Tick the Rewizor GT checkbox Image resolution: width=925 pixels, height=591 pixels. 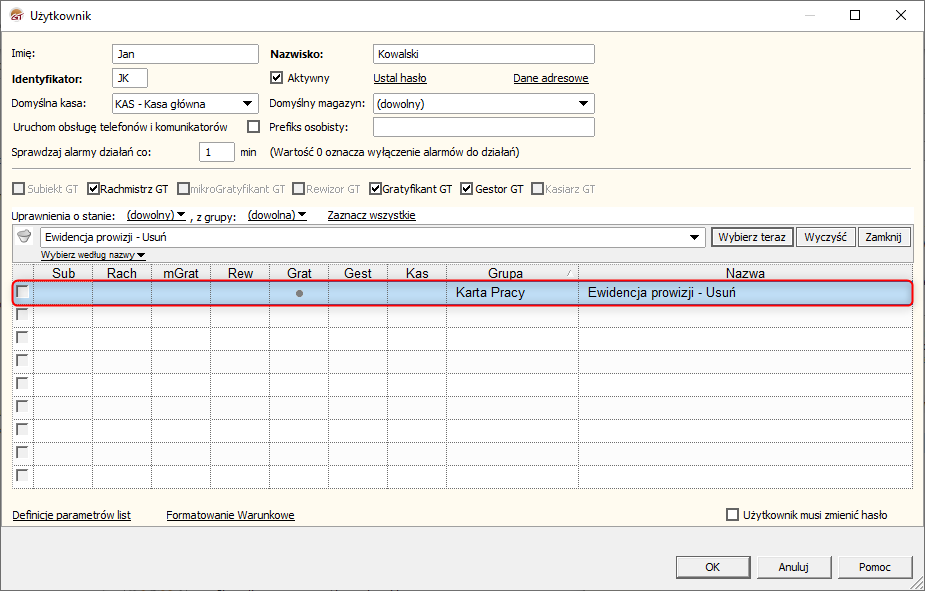click(x=299, y=189)
